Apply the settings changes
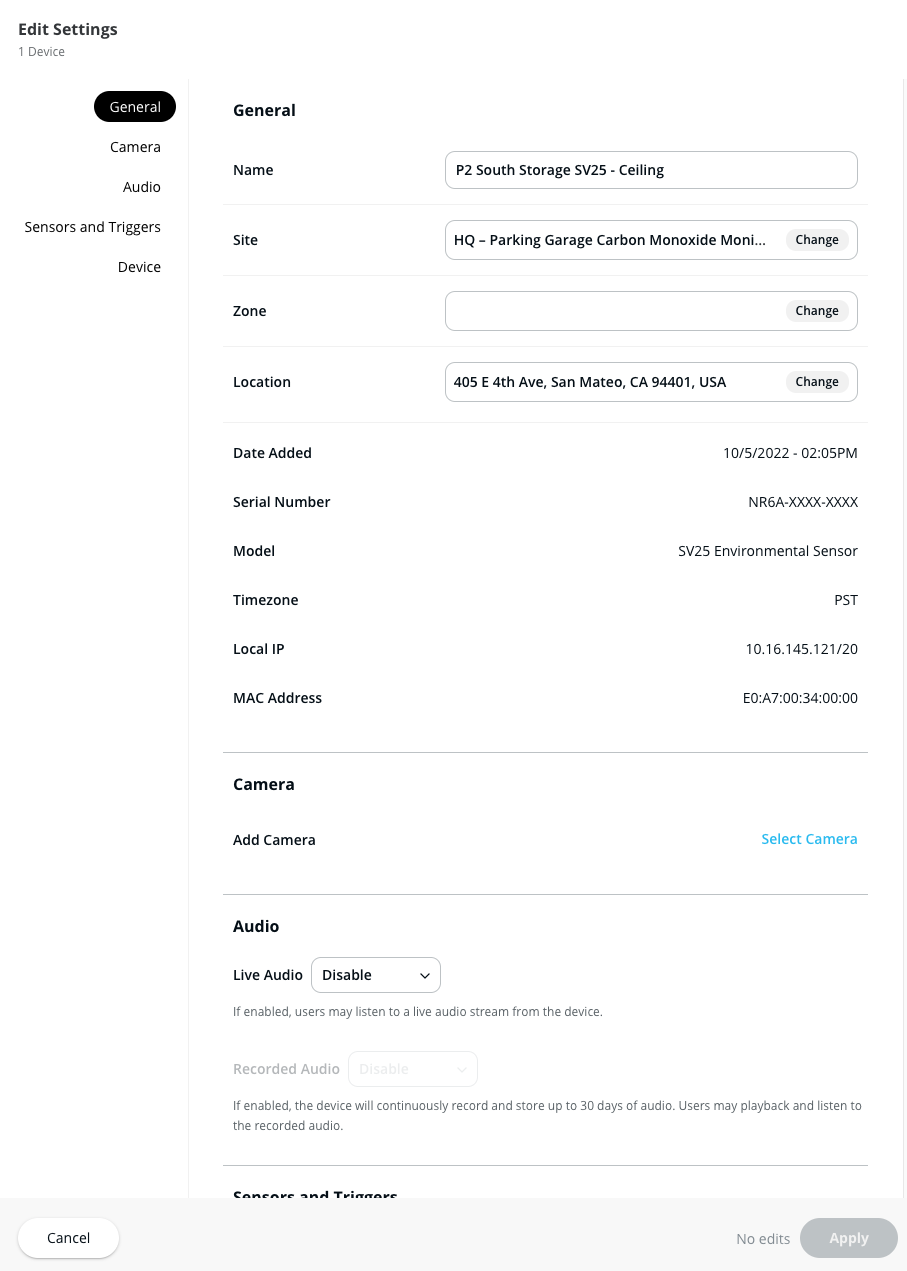Image resolution: width=907 pixels, height=1271 pixels. 848,1238
